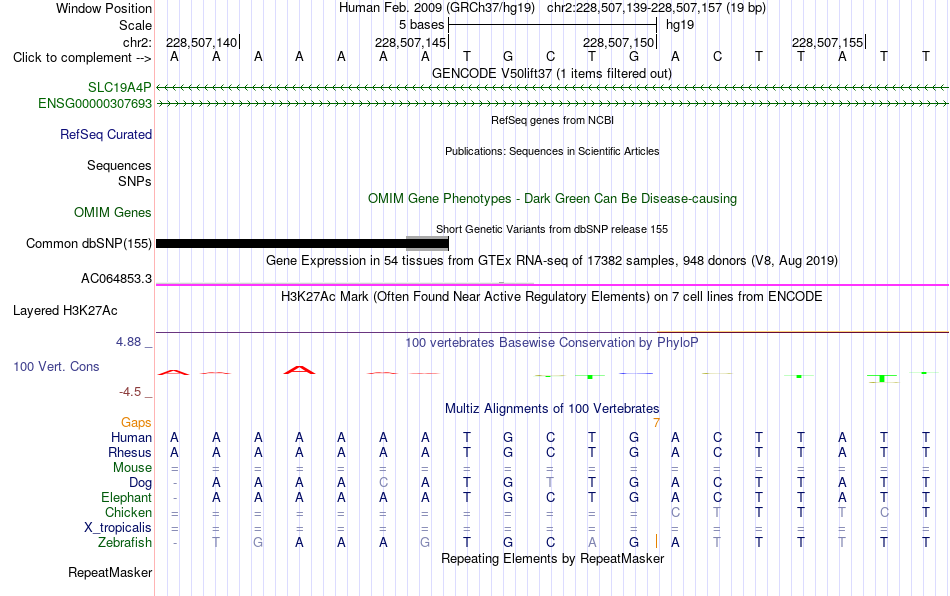Click the Rhesus alignment row label
This screenshot has width=950, height=596.
[x=130, y=452]
